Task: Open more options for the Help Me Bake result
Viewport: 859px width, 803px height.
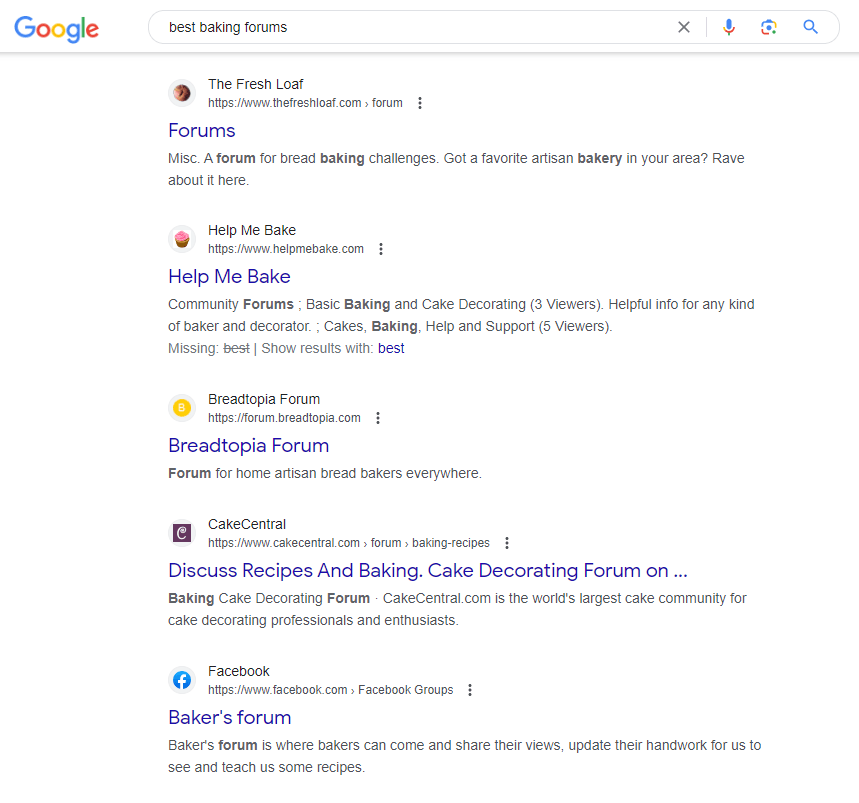Action: [381, 249]
